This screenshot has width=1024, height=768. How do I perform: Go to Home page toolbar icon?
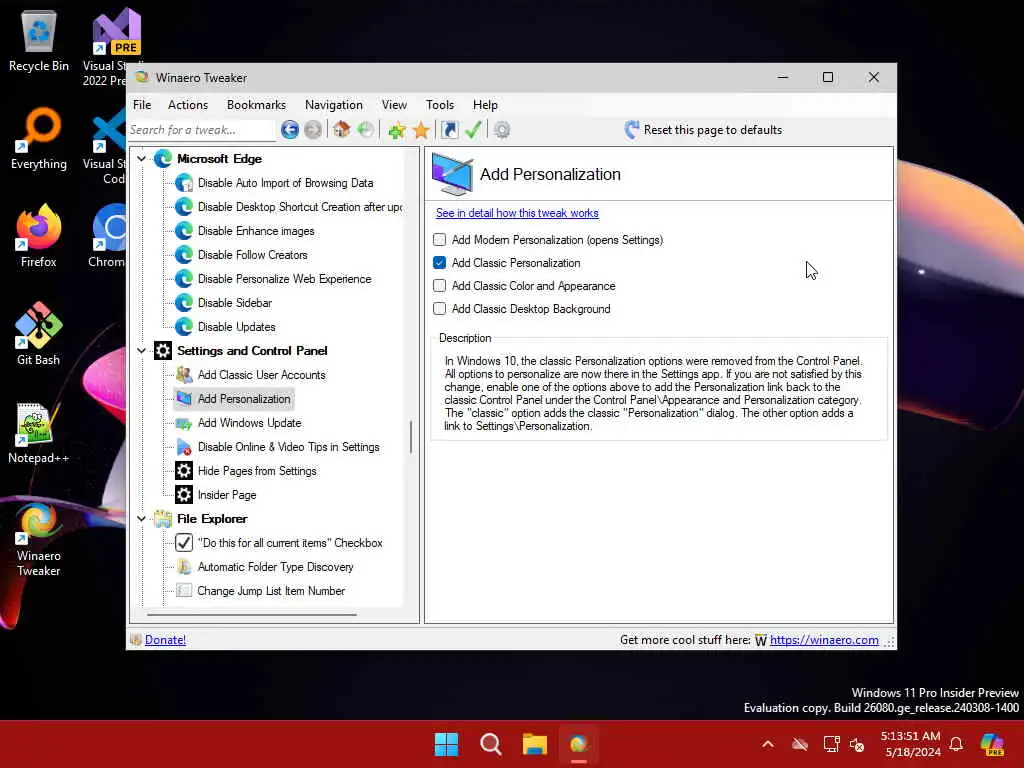342,129
